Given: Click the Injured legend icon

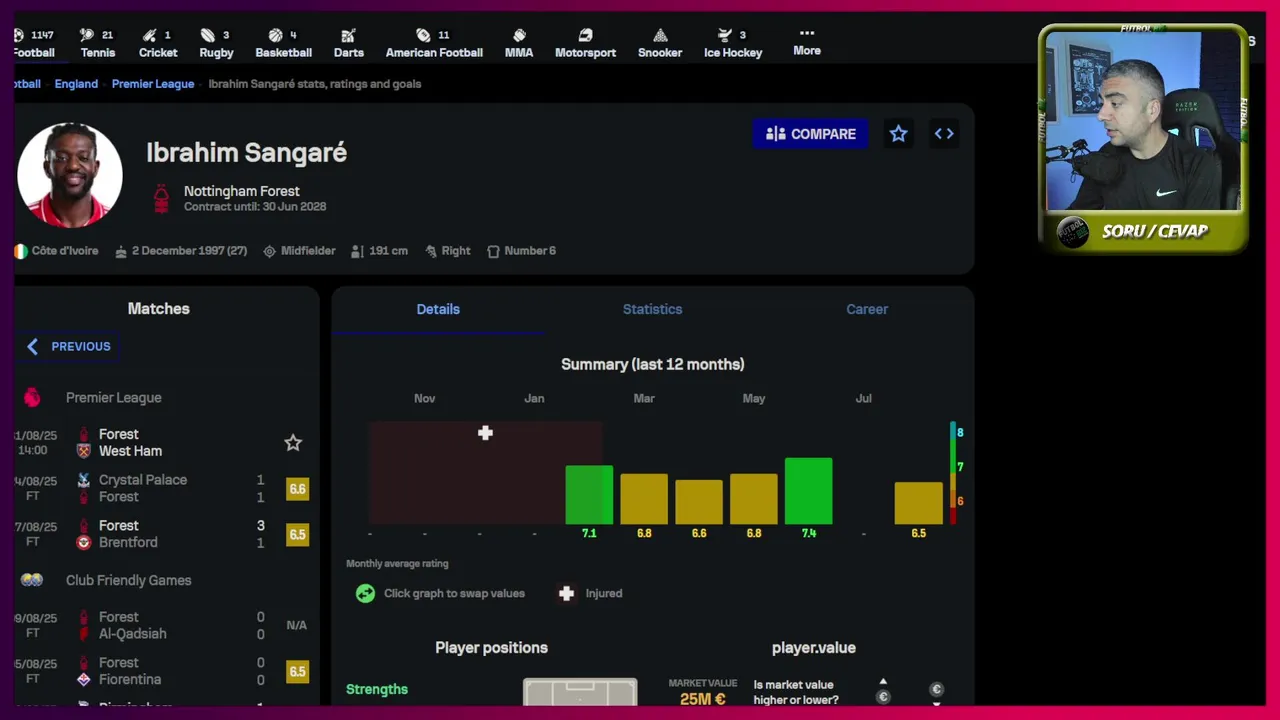Looking at the screenshot, I should click(566, 593).
